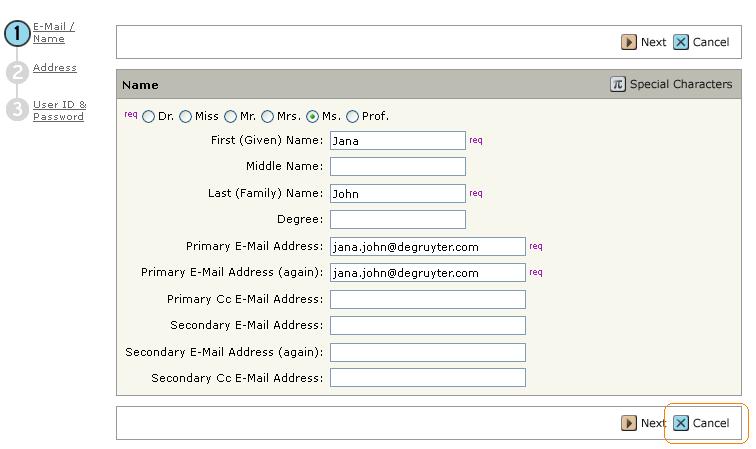
Task: Click the top Cancel X icon
Action: coord(681,42)
